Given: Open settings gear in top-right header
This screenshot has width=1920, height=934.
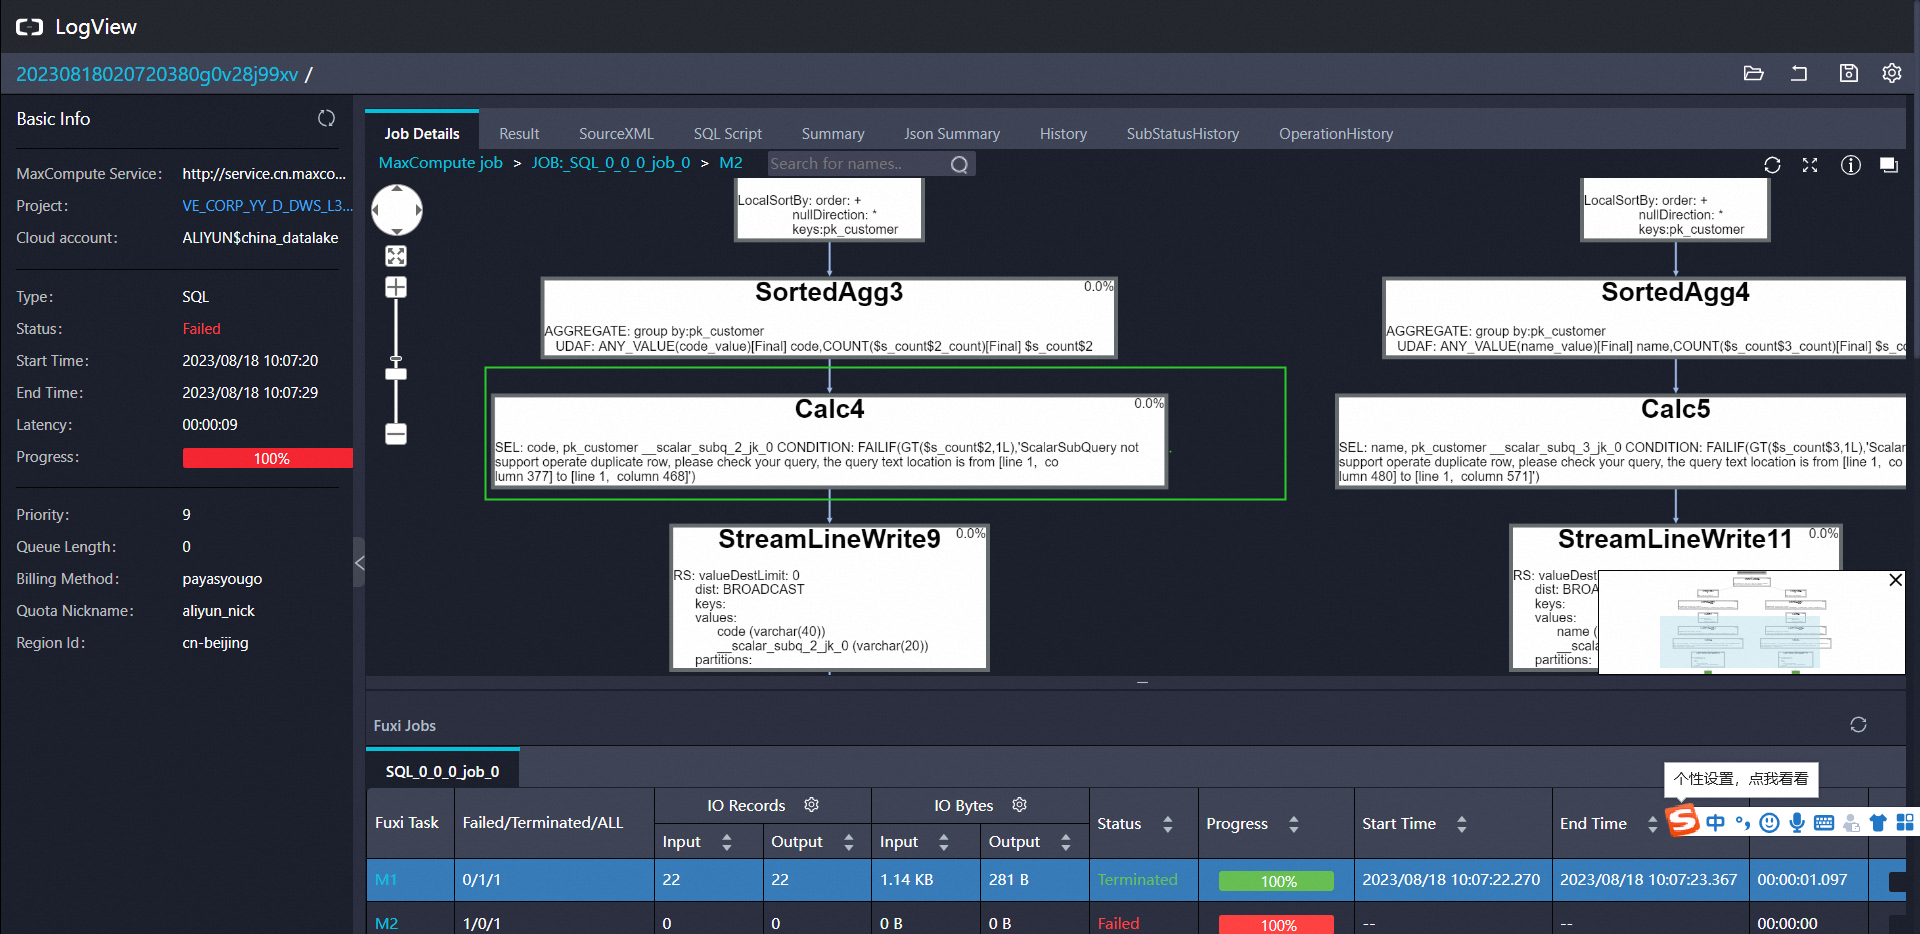Looking at the screenshot, I should [1891, 73].
